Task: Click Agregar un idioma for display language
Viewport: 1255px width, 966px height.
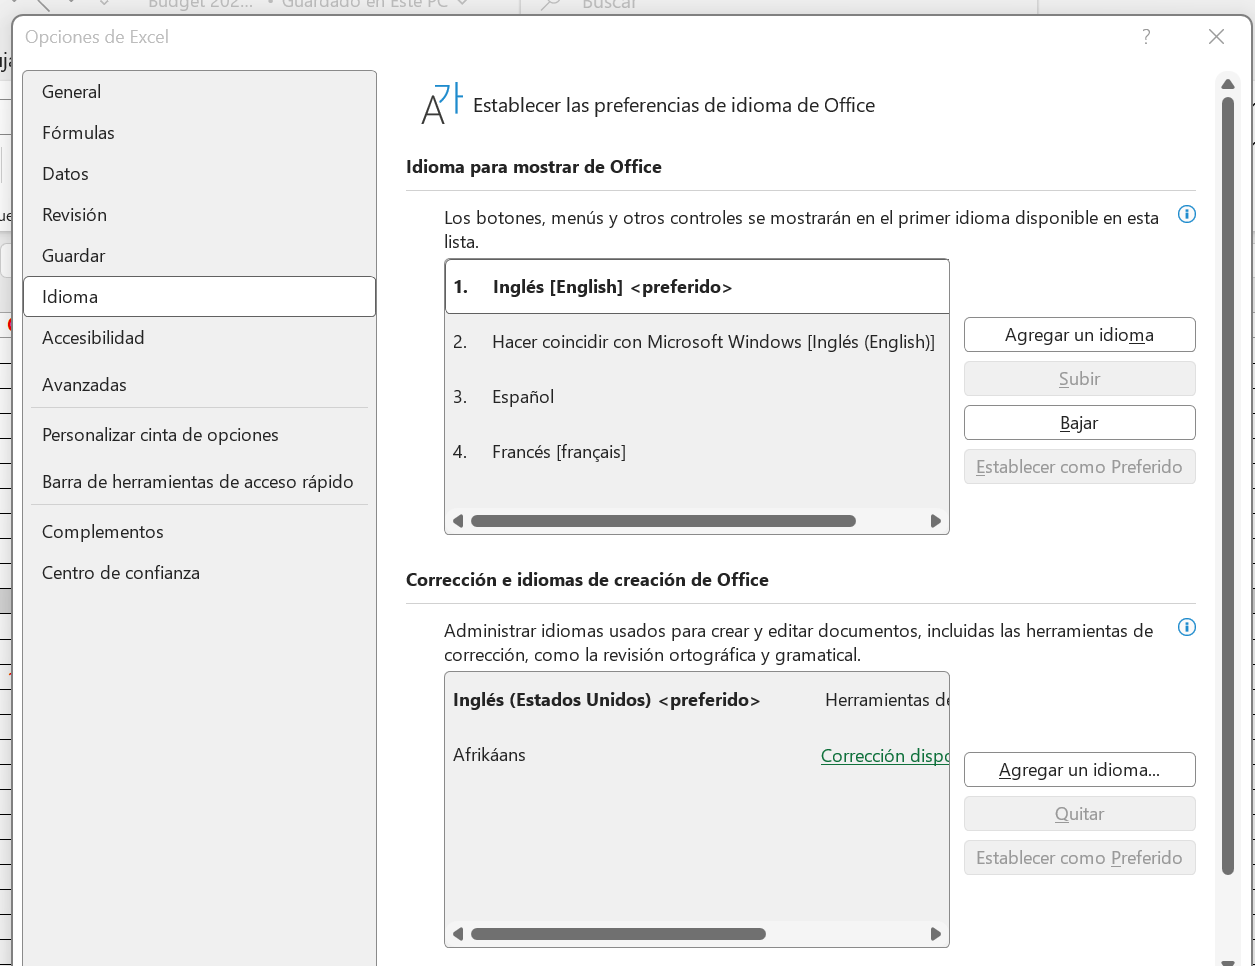Action: click(1080, 335)
